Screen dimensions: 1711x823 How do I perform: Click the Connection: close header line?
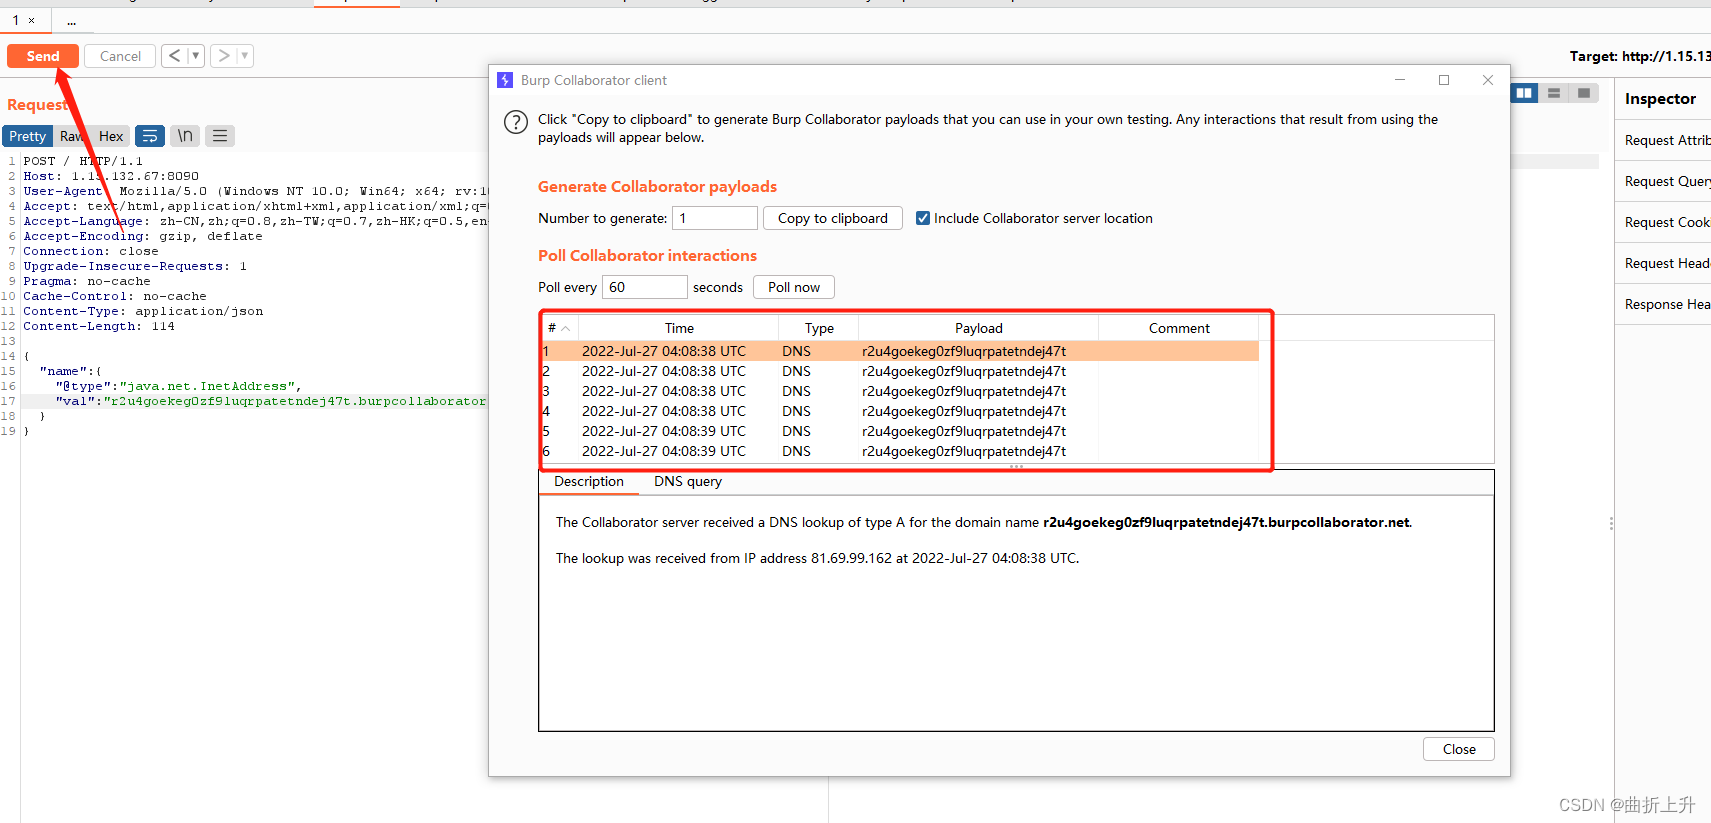coord(91,251)
